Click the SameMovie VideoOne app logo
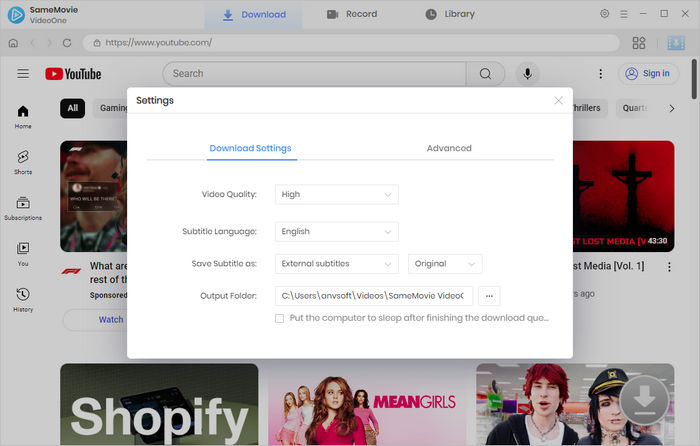This screenshot has width=700, height=446. pyautogui.click(x=16, y=14)
